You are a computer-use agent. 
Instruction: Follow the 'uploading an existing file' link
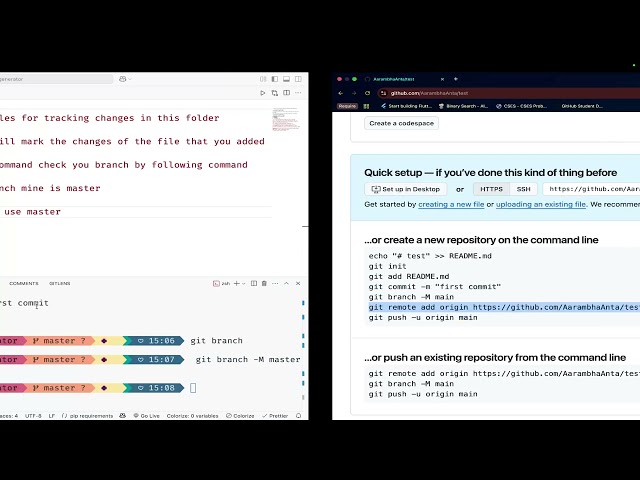(541, 204)
